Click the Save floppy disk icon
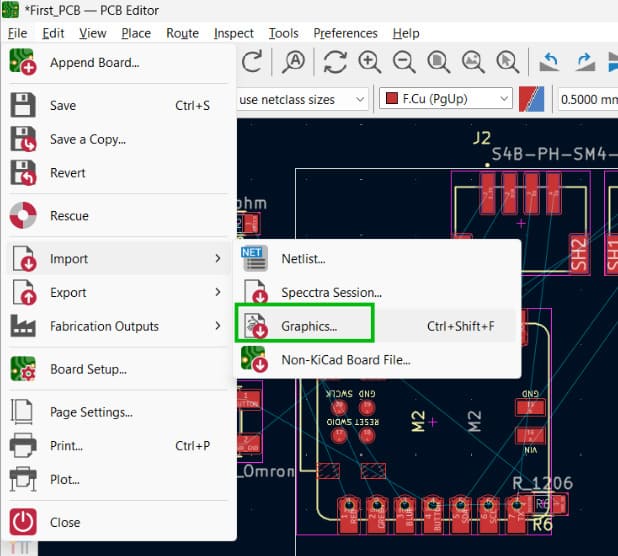Viewport: 618px width, 556px height. pyautogui.click(x=23, y=105)
